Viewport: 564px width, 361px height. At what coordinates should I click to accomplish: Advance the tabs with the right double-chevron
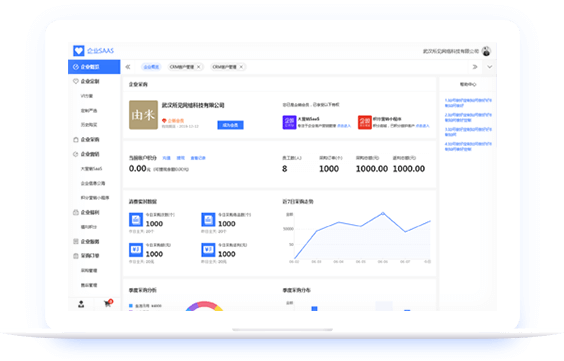(x=475, y=67)
